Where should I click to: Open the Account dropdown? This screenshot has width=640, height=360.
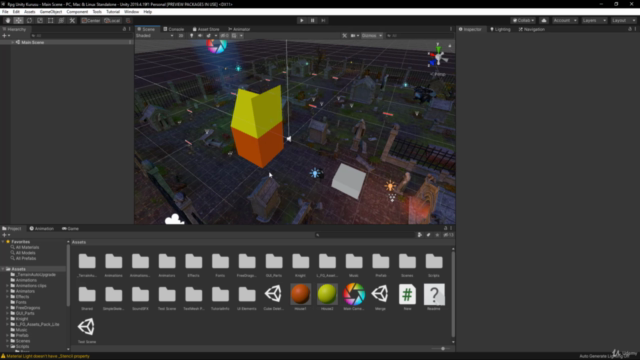565,20
